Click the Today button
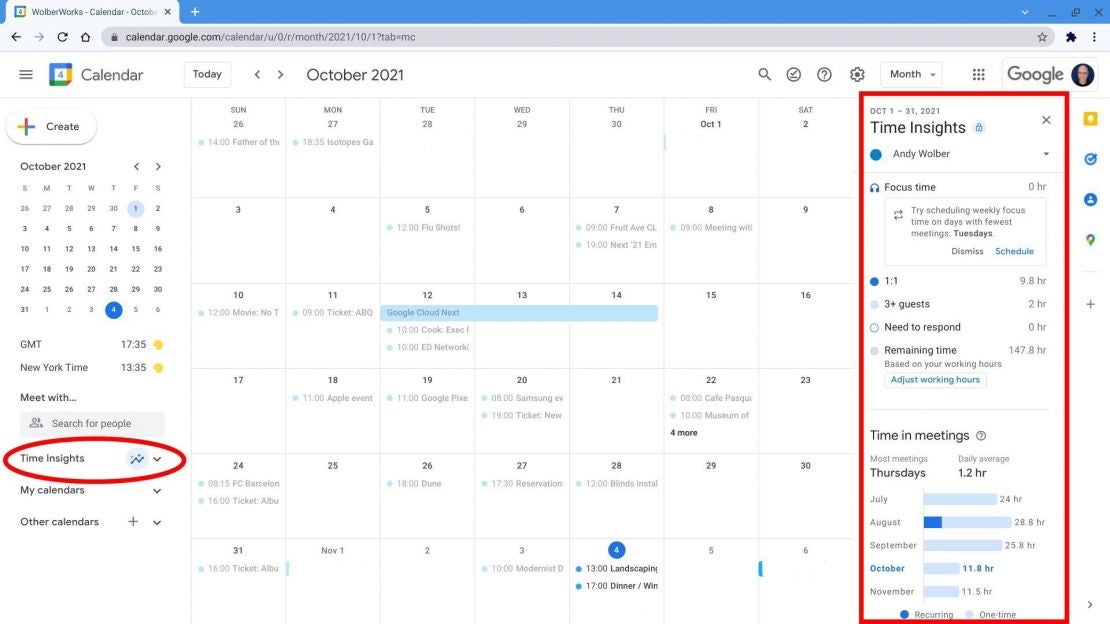 pos(207,74)
